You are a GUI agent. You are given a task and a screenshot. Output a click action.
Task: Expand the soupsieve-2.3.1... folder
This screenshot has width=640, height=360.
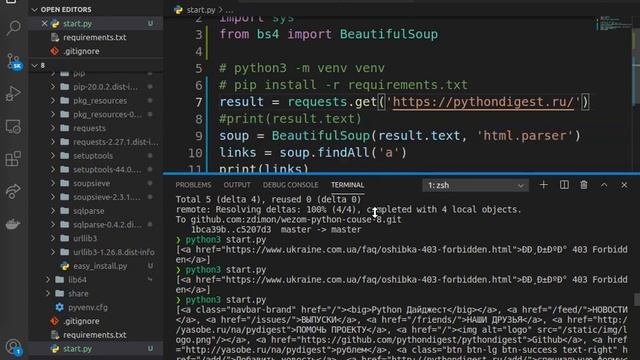point(53,197)
